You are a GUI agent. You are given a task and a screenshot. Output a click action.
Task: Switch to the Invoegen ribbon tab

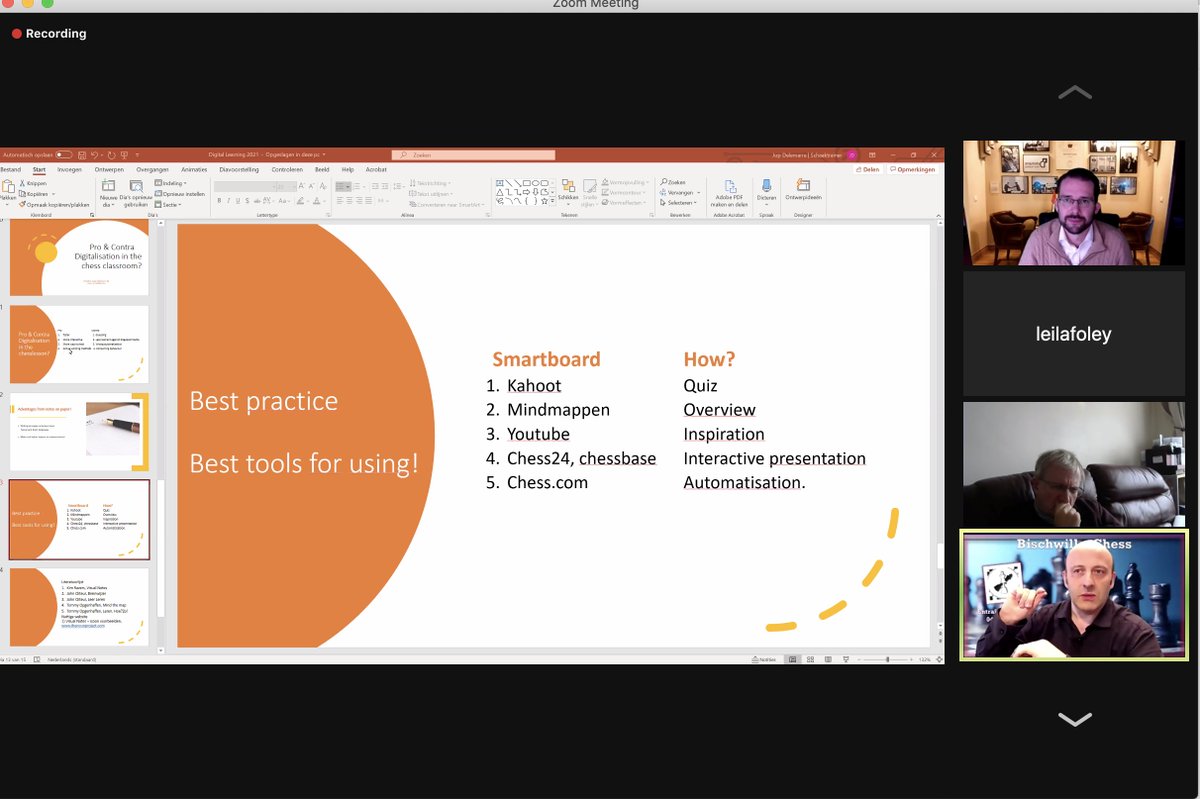click(69, 170)
